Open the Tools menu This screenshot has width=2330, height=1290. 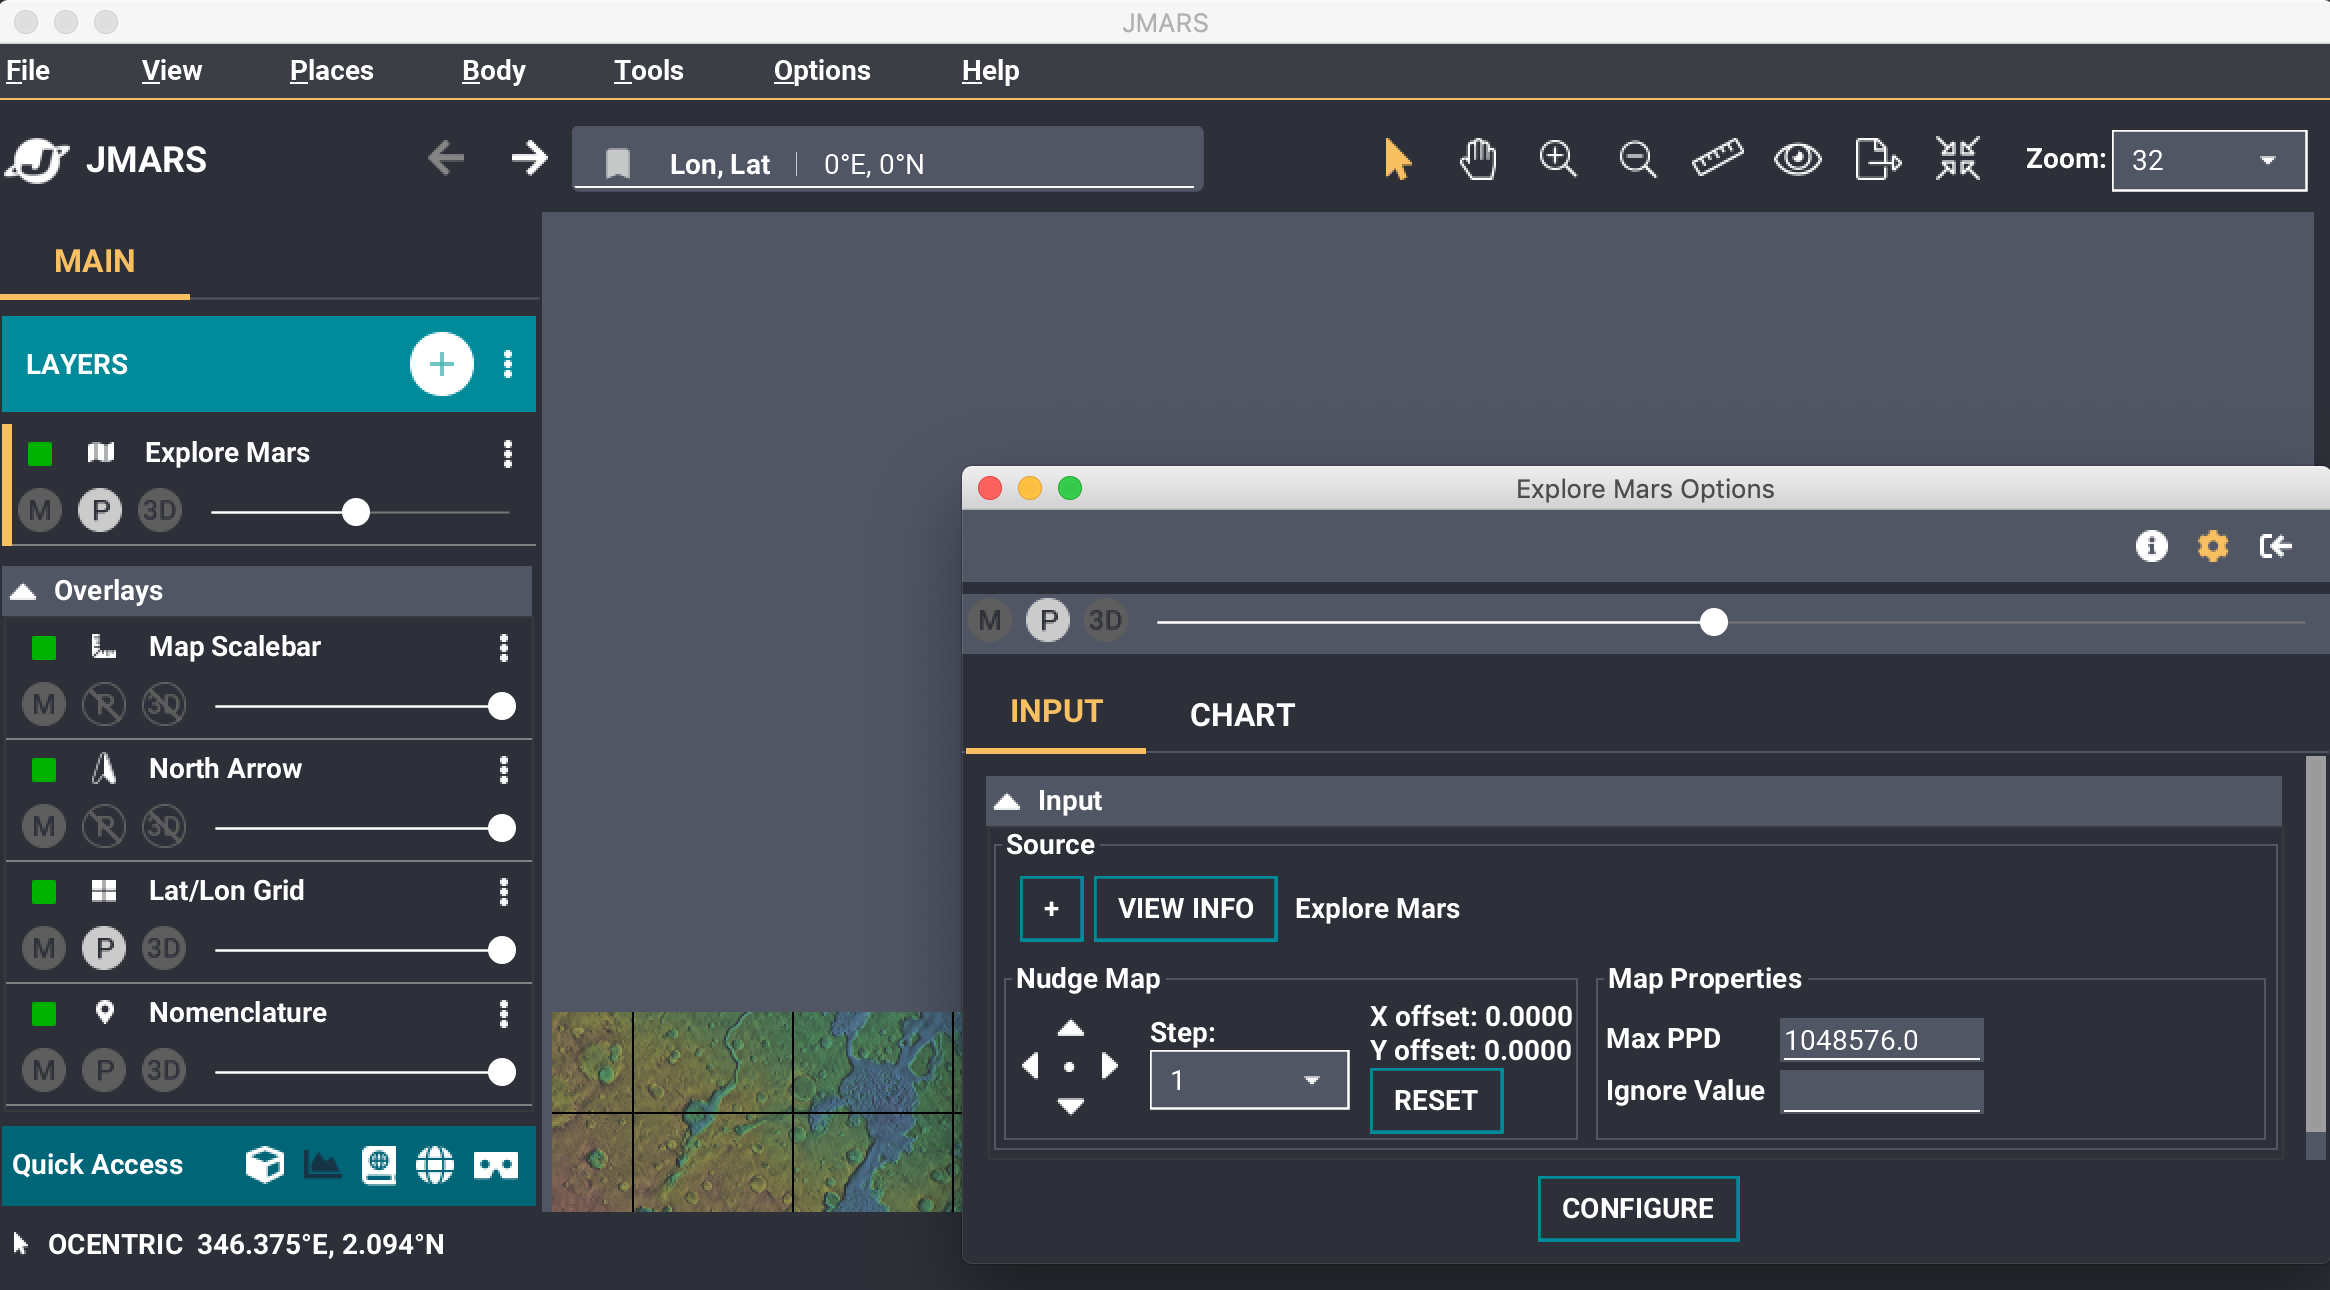pyautogui.click(x=649, y=71)
